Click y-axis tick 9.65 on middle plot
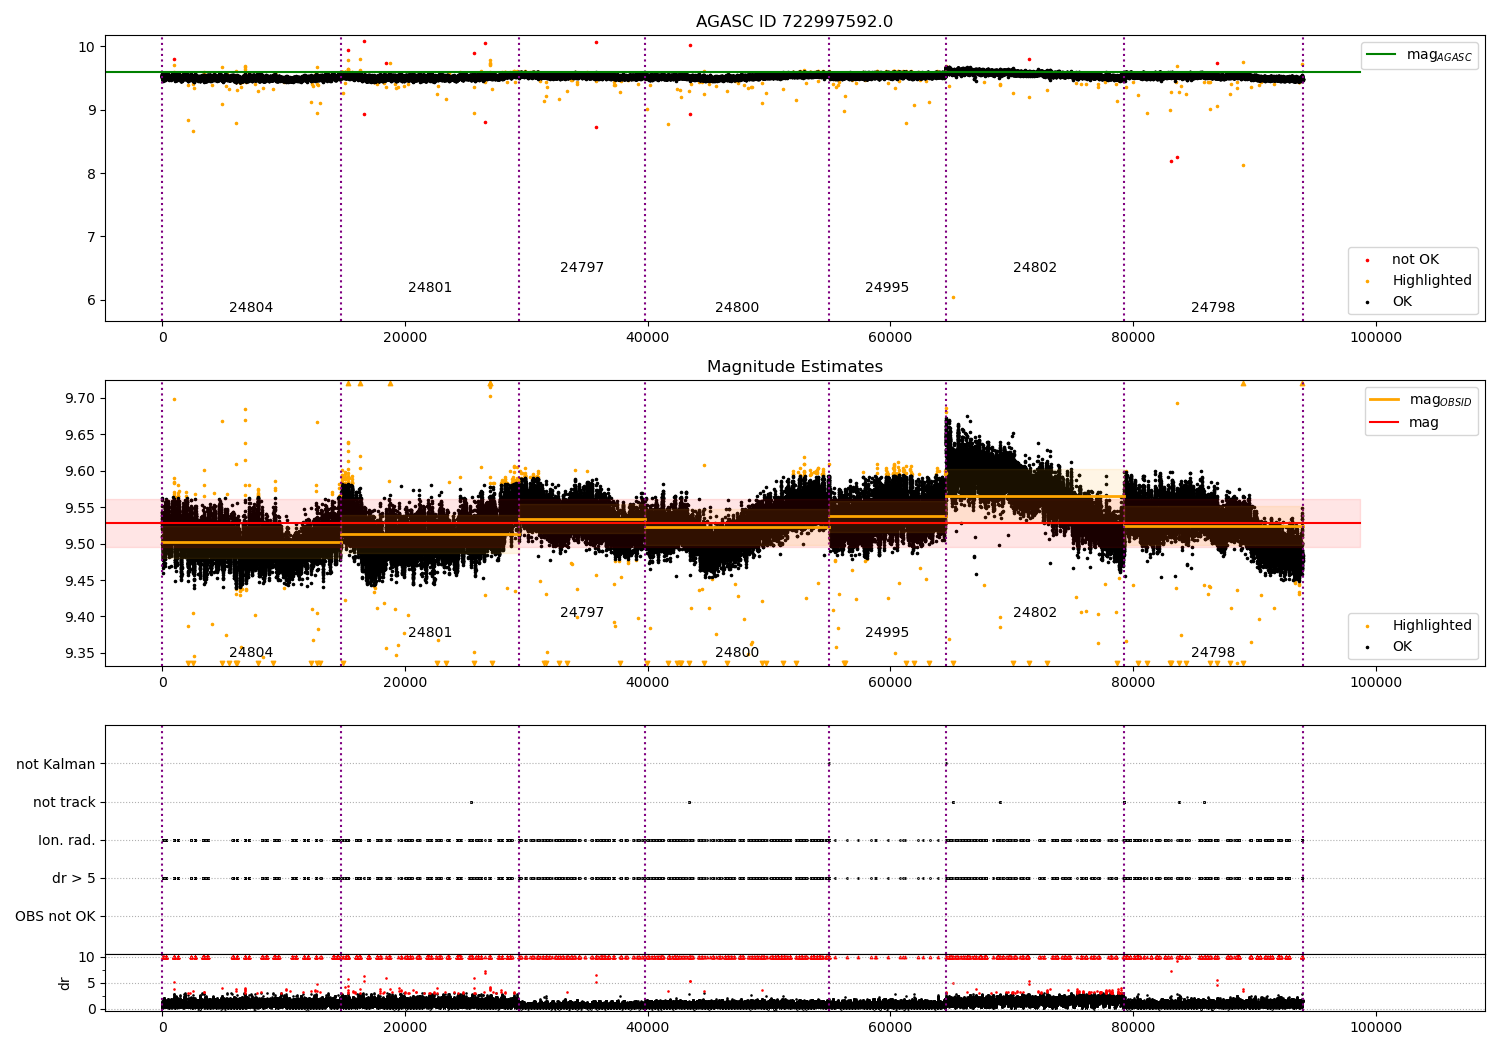Viewport: 1500px width, 1050px height. (80, 435)
